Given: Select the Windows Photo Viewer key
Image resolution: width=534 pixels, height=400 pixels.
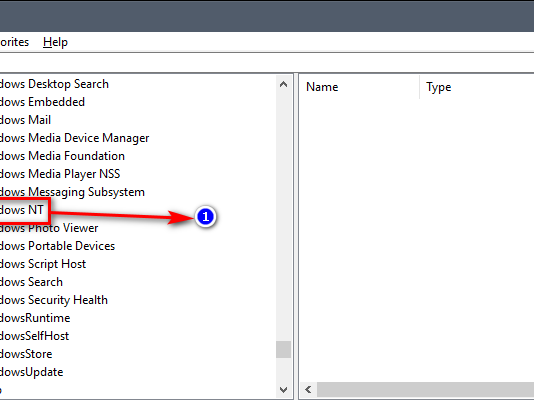Looking at the screenshot, I should click(49, 228).
